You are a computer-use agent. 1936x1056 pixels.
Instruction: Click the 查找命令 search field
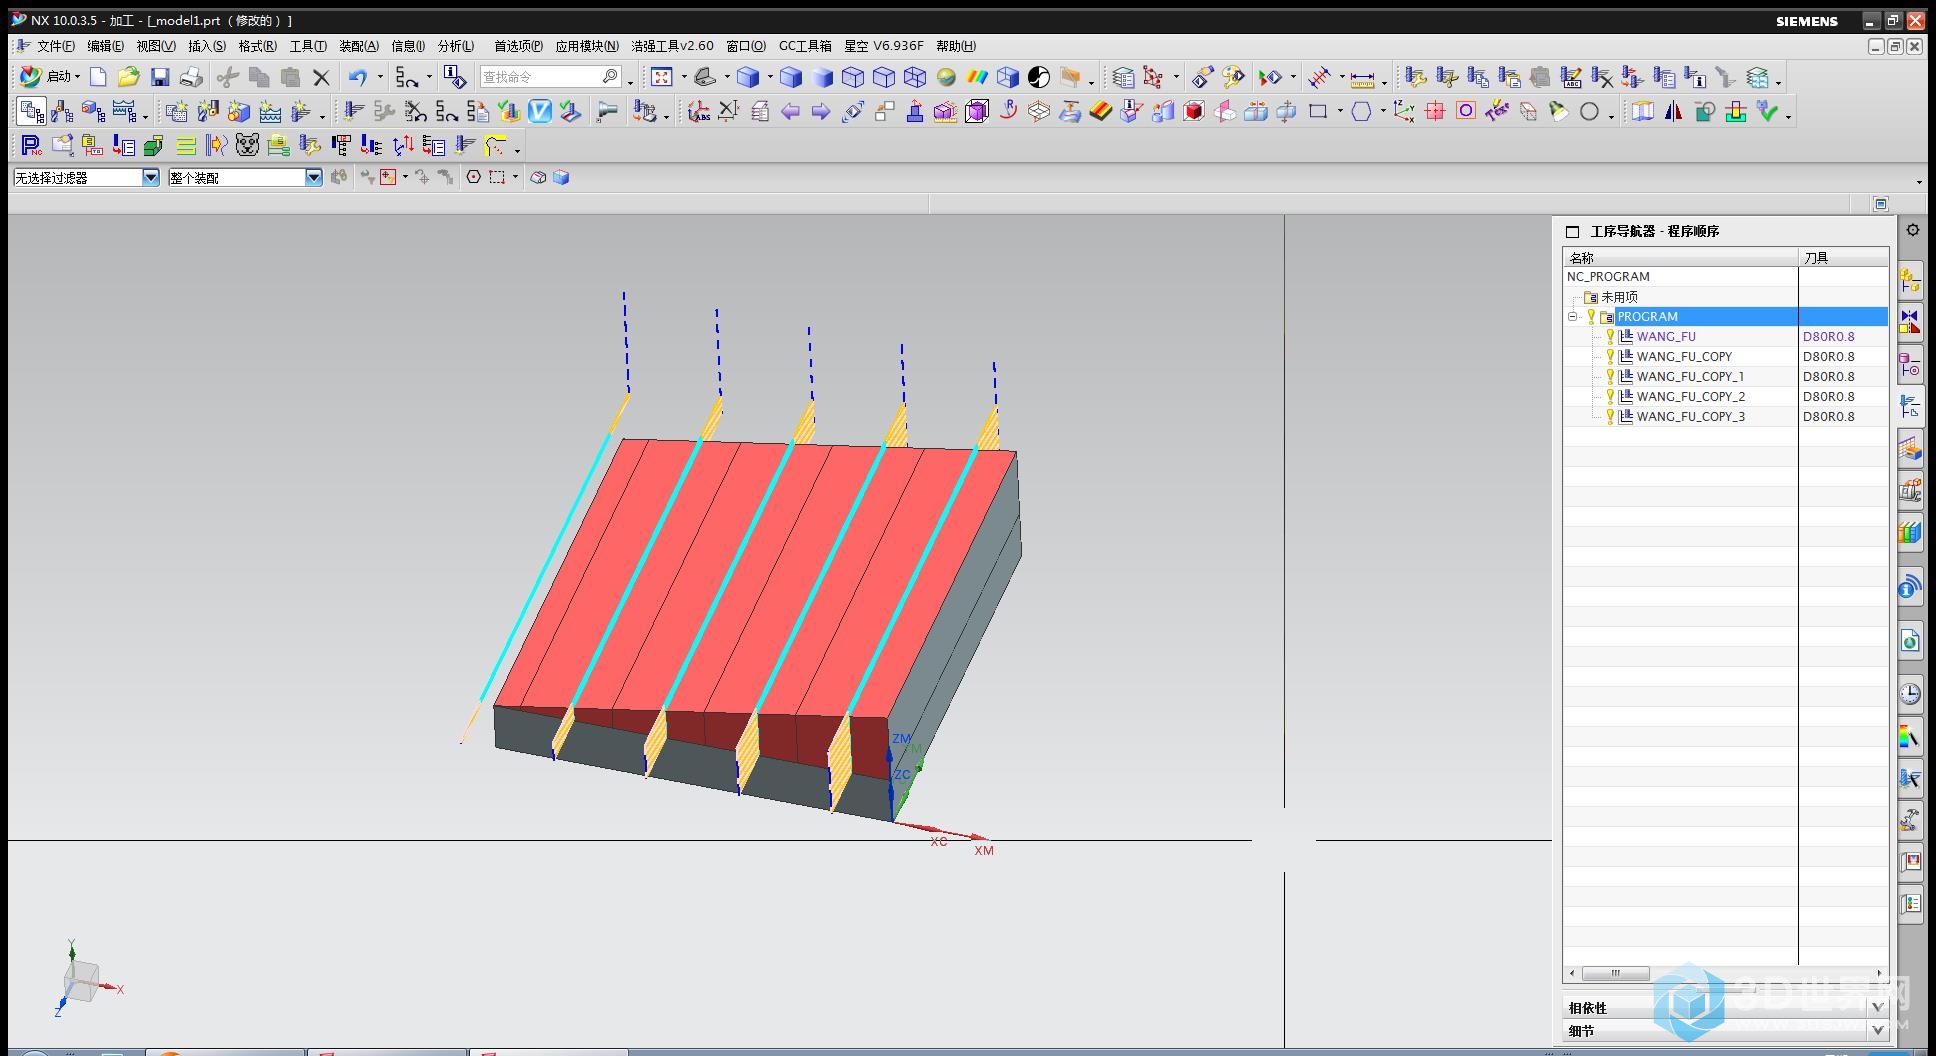tap(551, 77)
